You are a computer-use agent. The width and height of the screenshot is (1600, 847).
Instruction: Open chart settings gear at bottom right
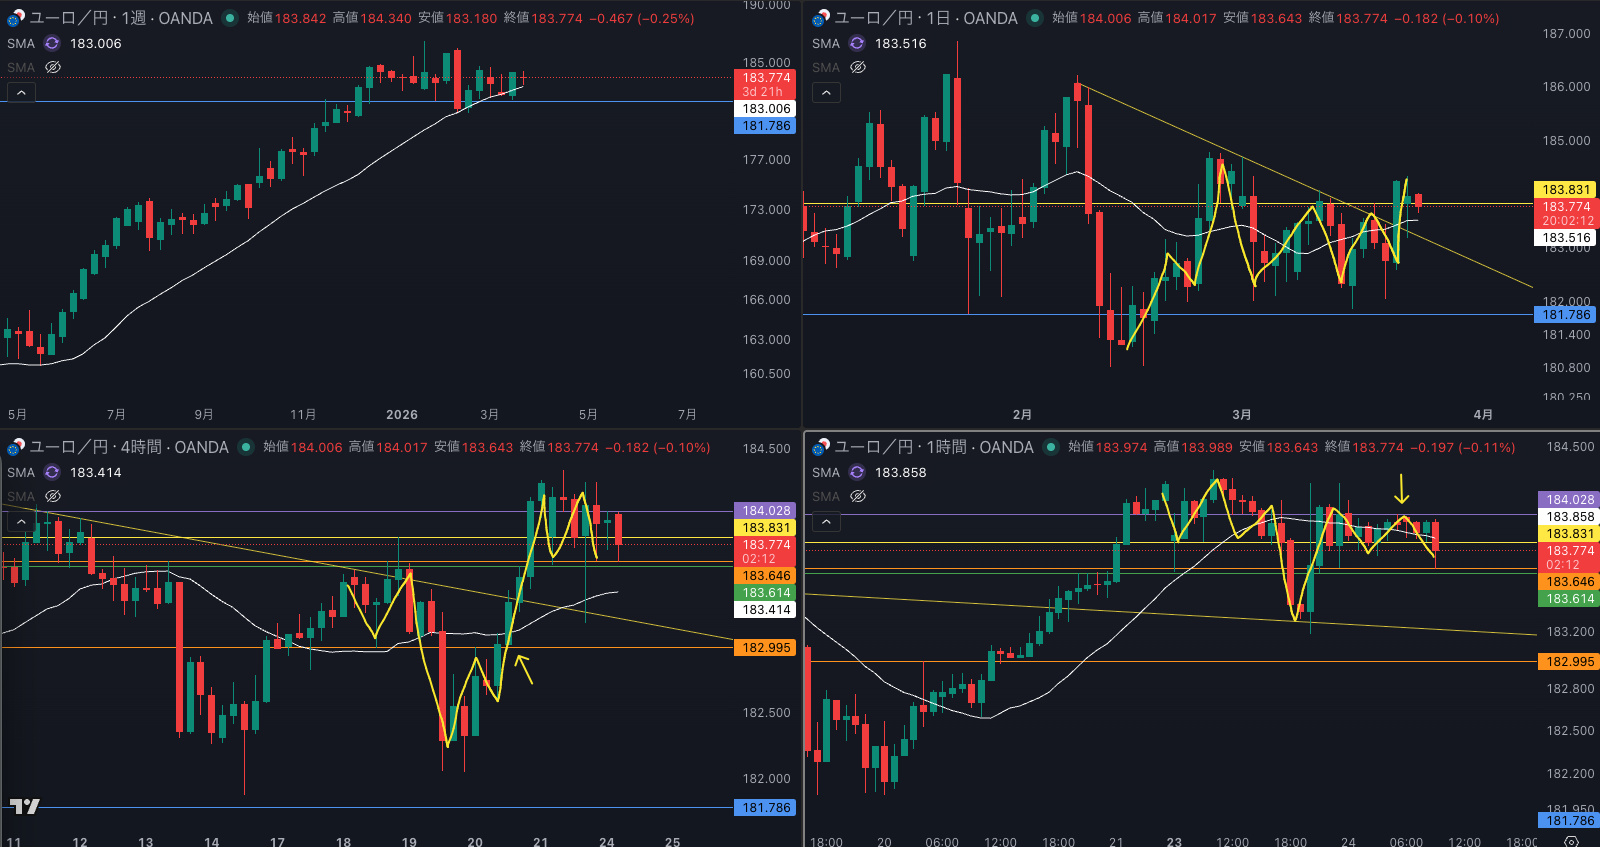[1571, 841]
